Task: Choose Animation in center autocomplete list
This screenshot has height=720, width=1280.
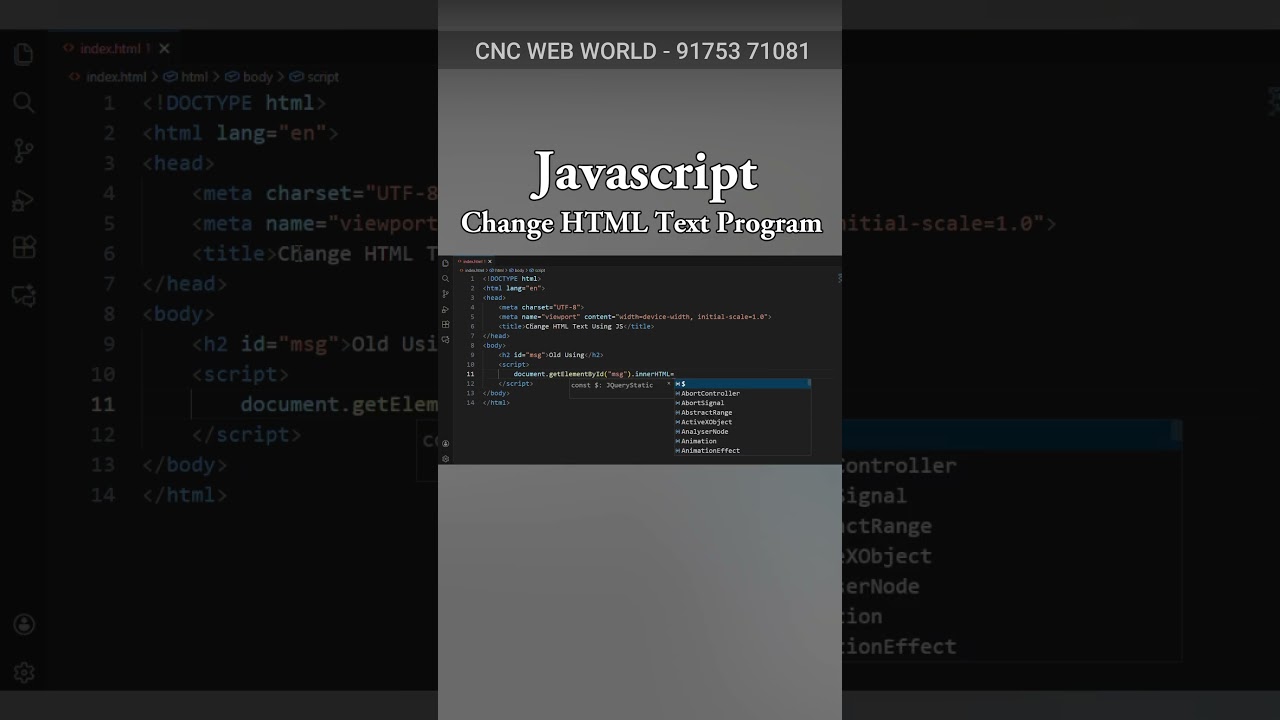Action: coord(742,441)
